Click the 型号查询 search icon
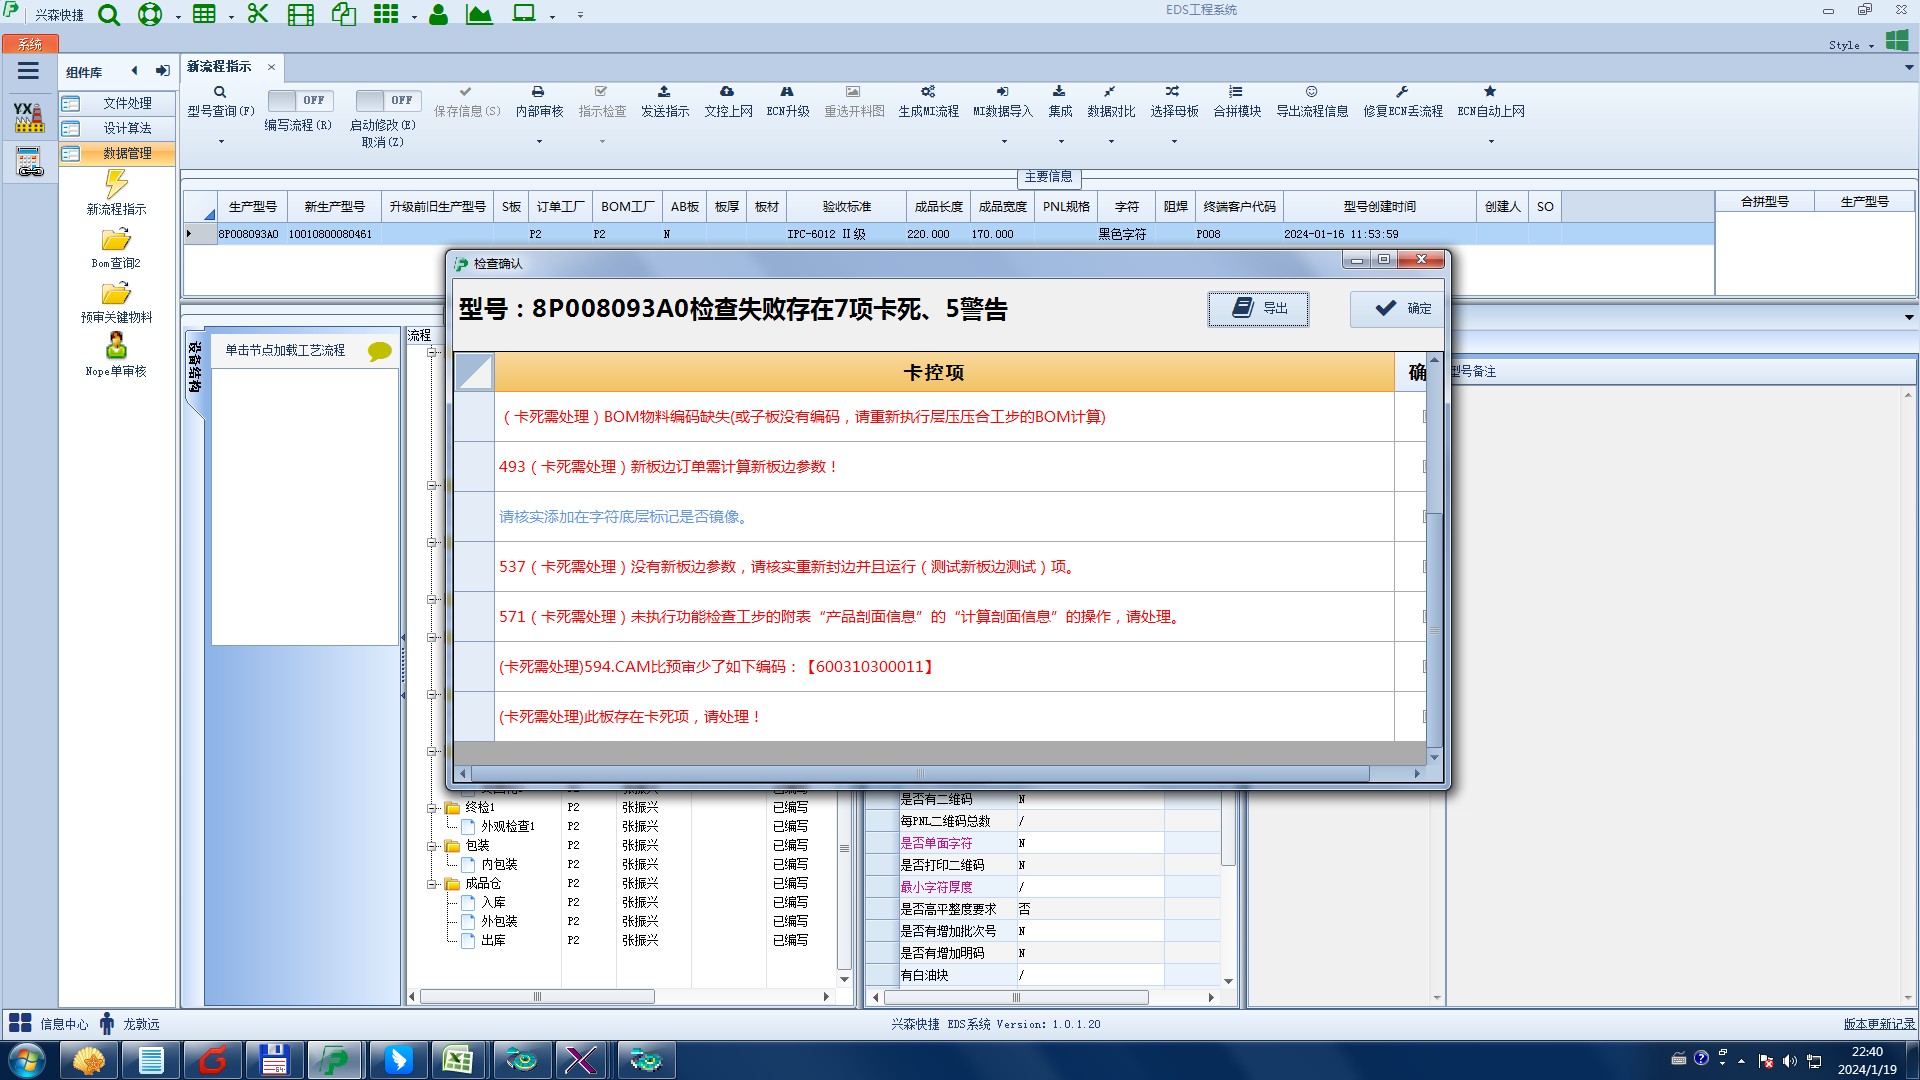 point(220,92)
